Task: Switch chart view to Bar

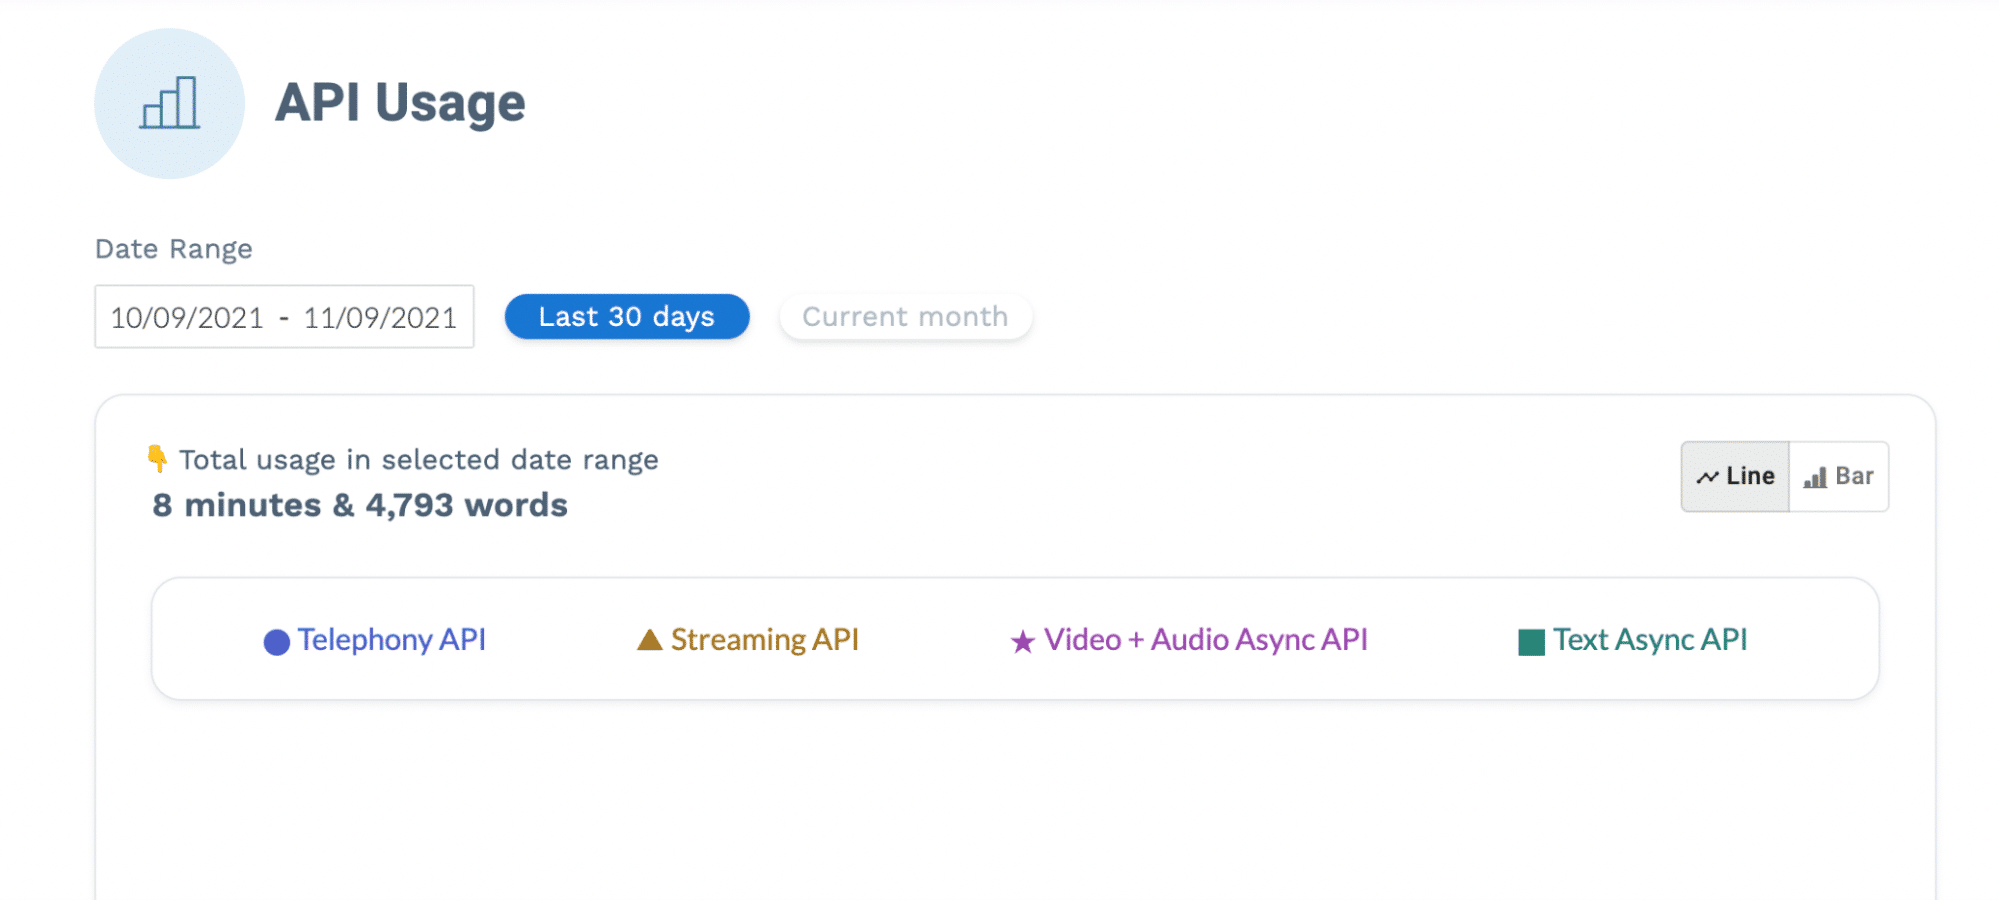Action: pos(1840,477)
